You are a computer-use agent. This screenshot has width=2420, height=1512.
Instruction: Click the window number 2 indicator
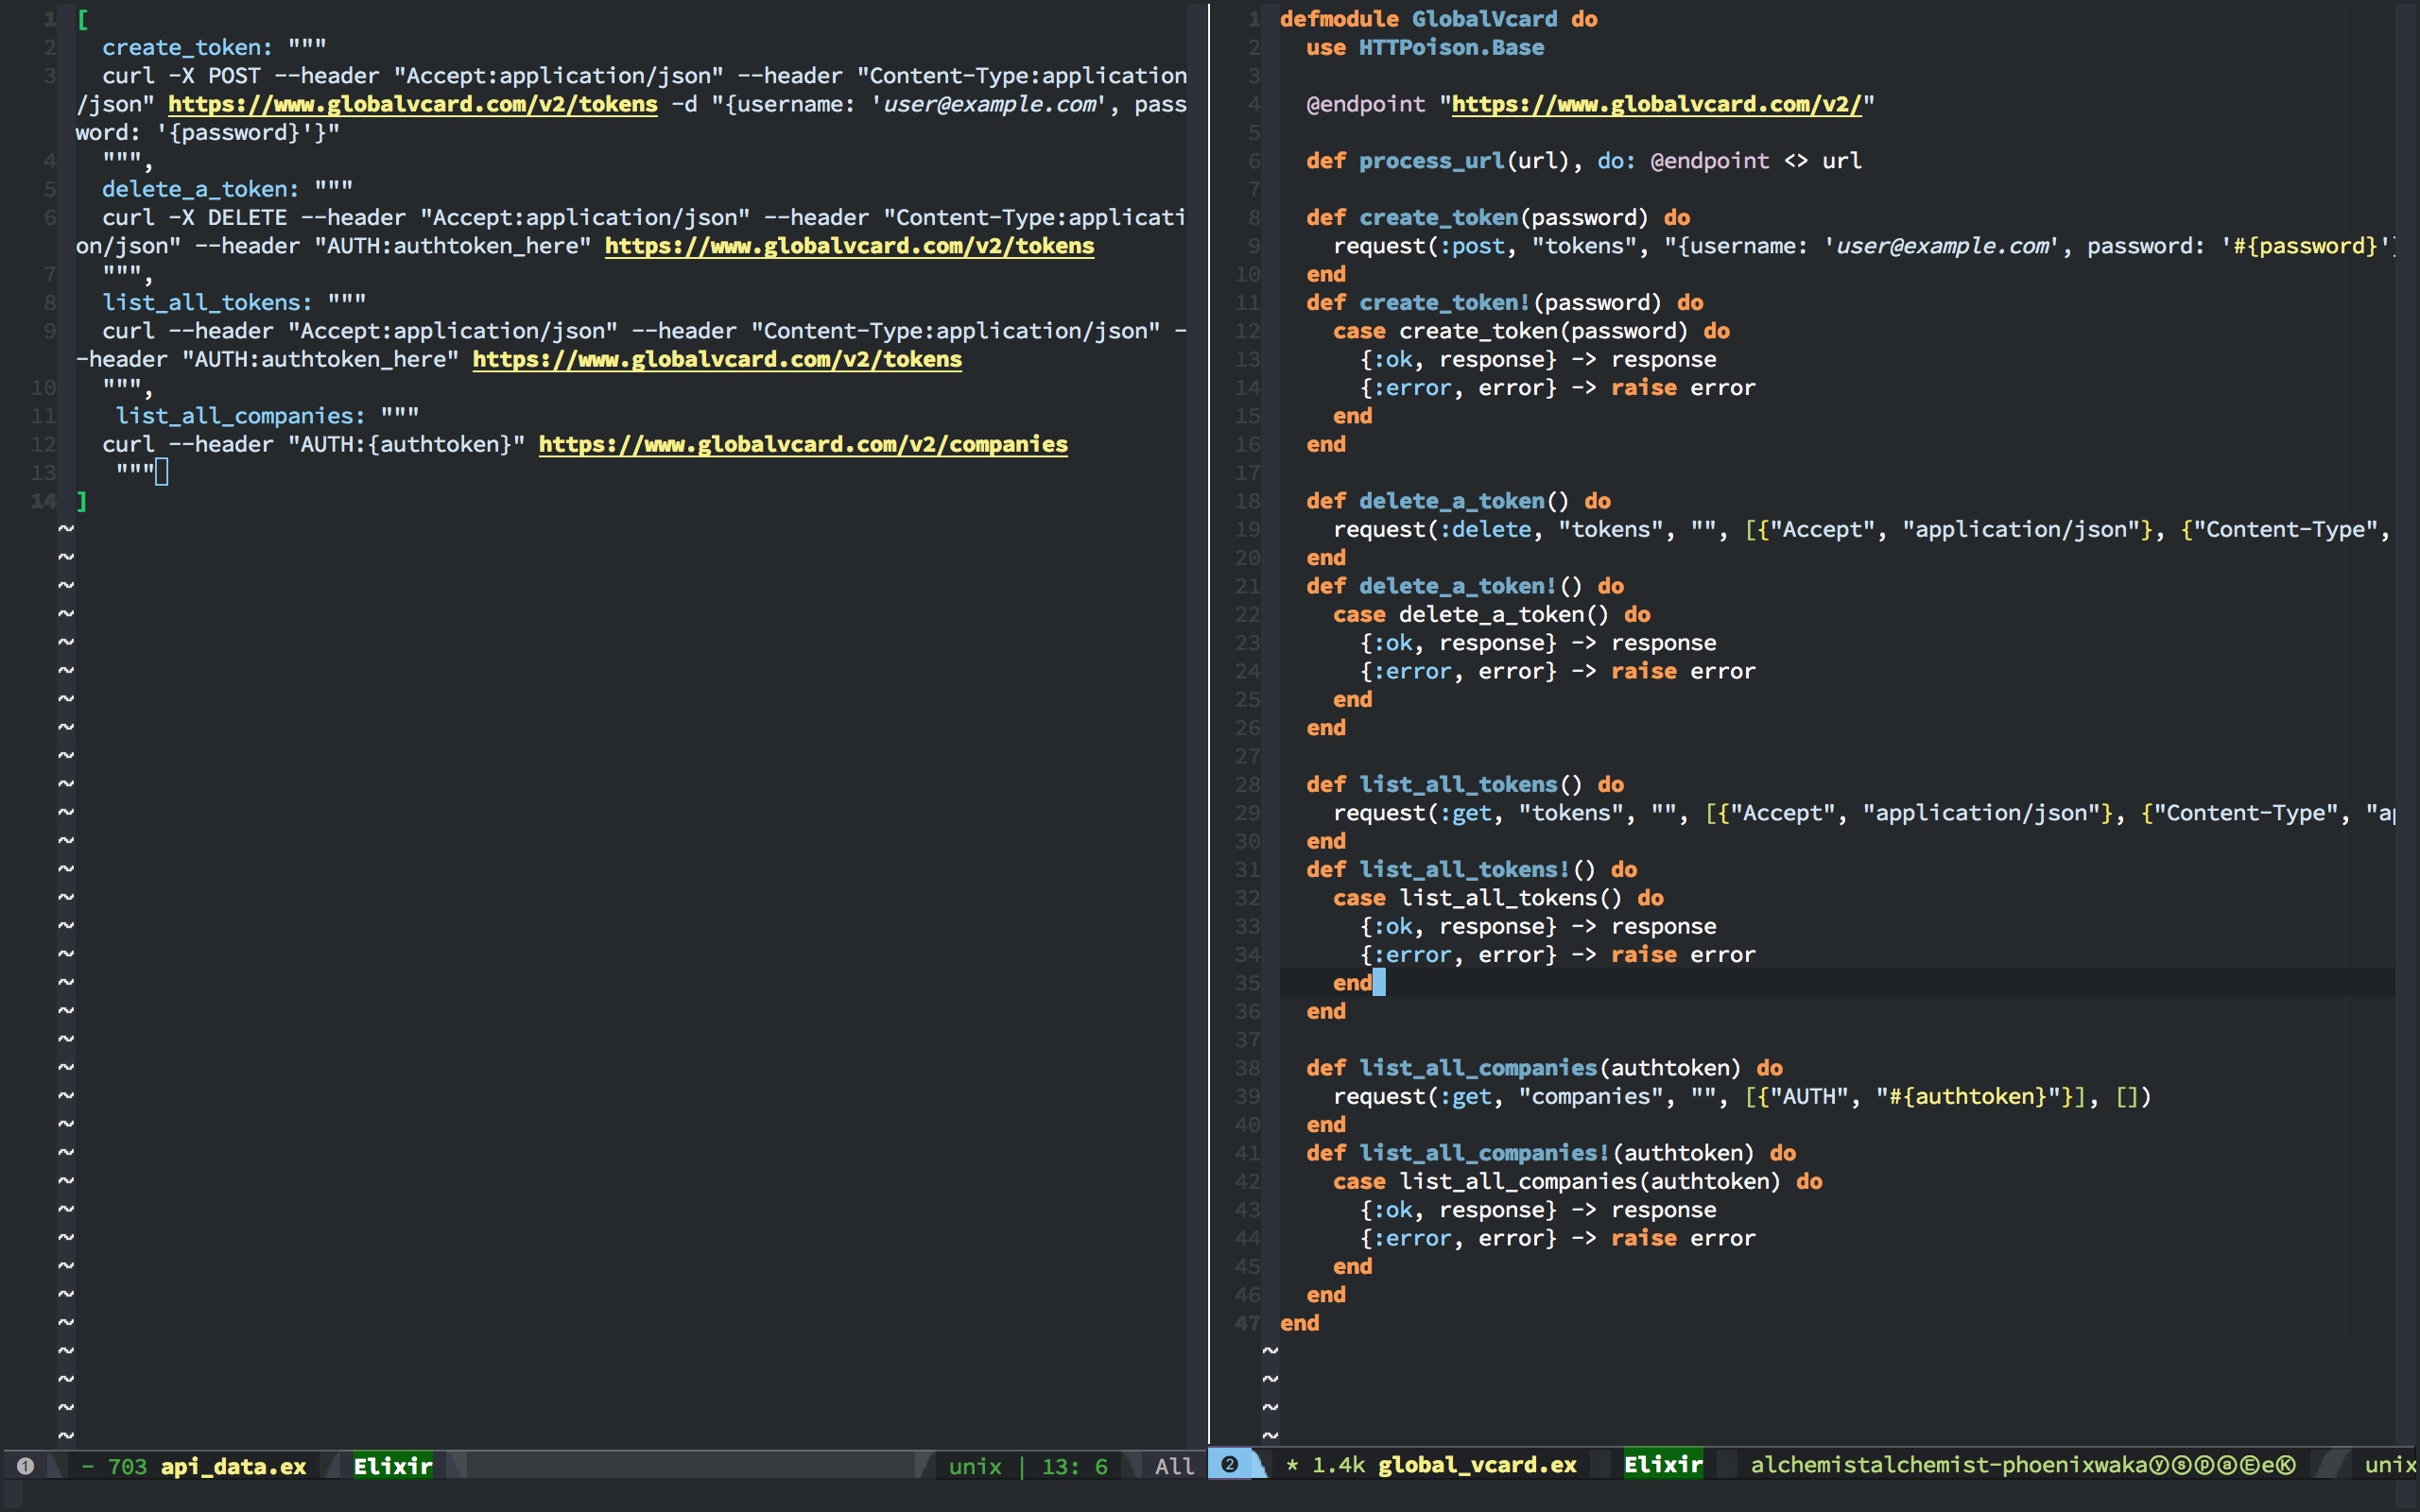(1230, 1465)
